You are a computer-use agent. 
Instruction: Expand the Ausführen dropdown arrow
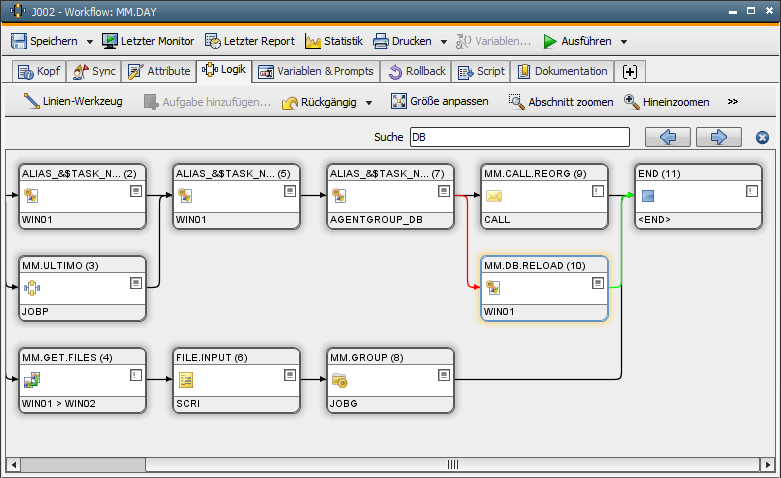pyautogui.click(x=624, y=42)
